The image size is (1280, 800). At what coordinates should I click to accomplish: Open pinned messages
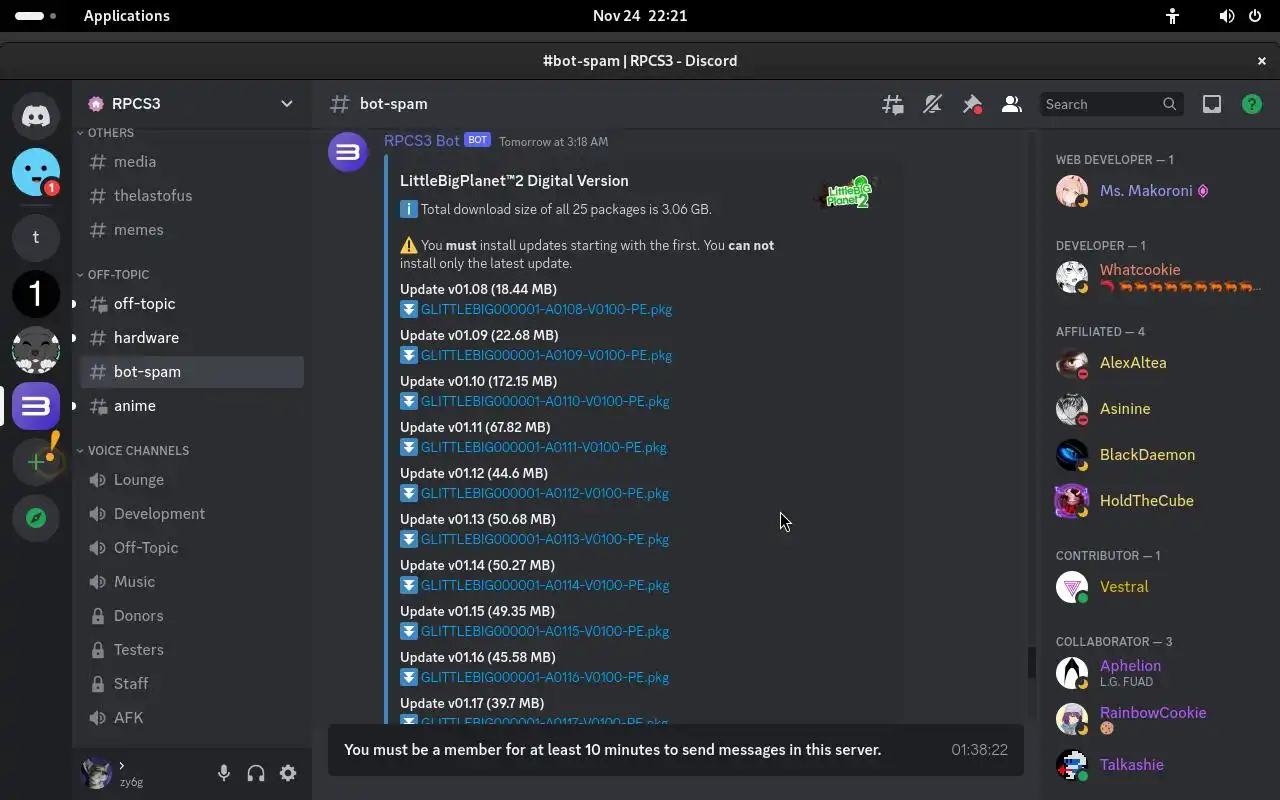point(972,104)
